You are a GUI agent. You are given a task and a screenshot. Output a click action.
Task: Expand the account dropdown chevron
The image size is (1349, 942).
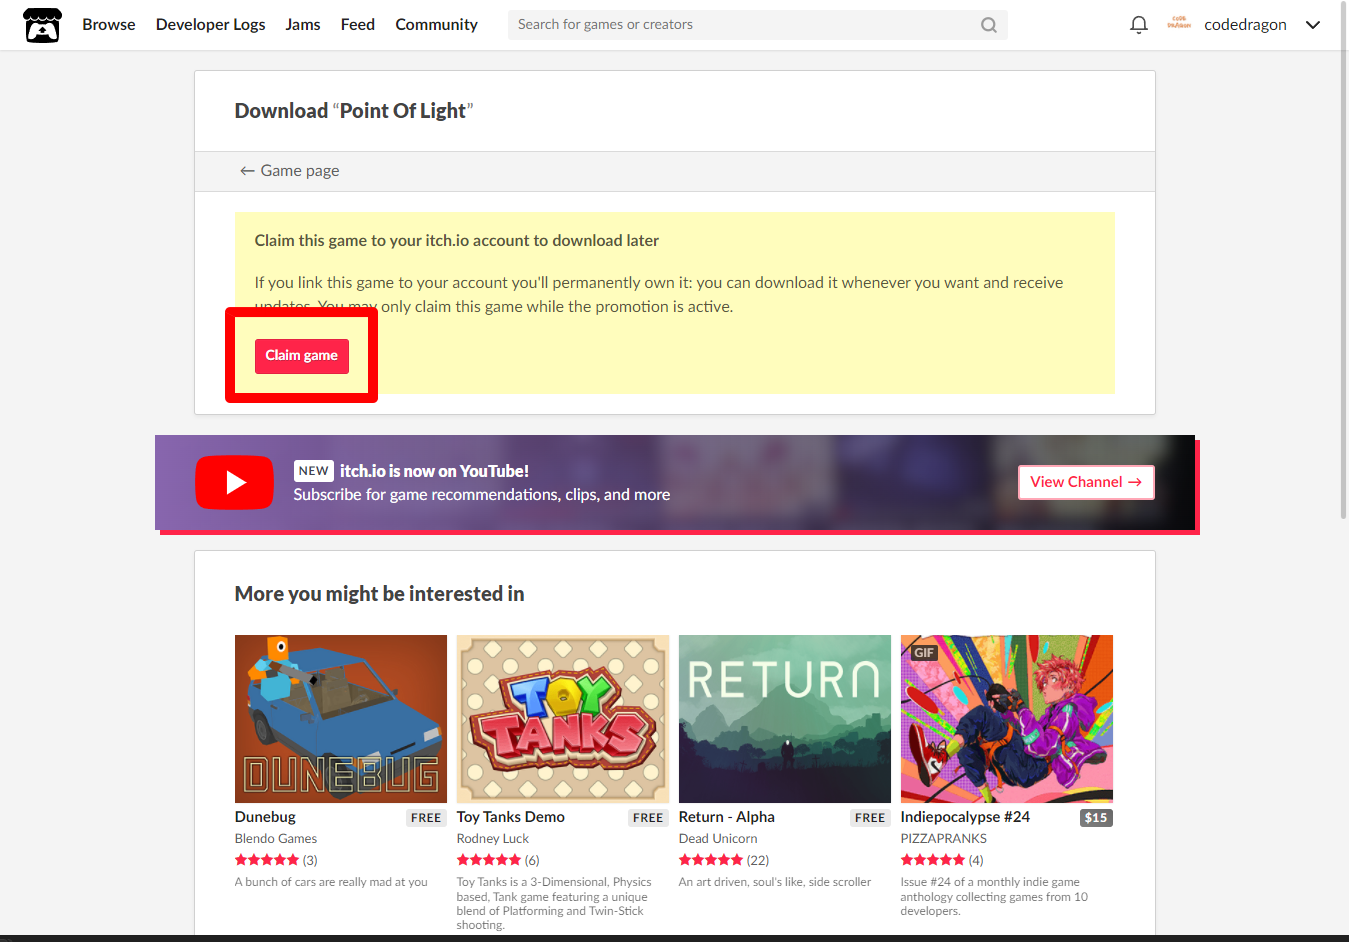click(1313, 25)
